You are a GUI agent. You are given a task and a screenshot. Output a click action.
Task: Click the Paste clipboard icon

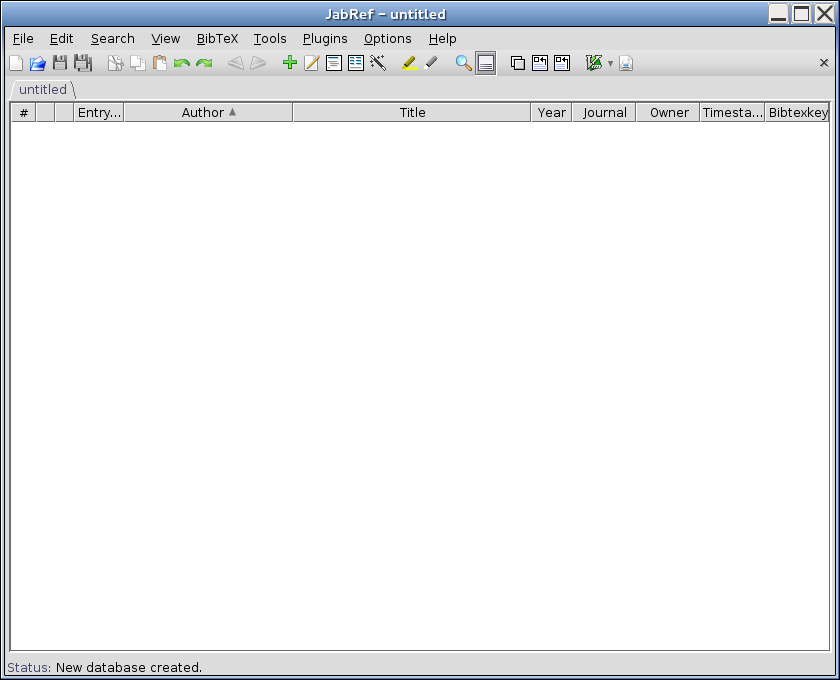click(160, 63)
